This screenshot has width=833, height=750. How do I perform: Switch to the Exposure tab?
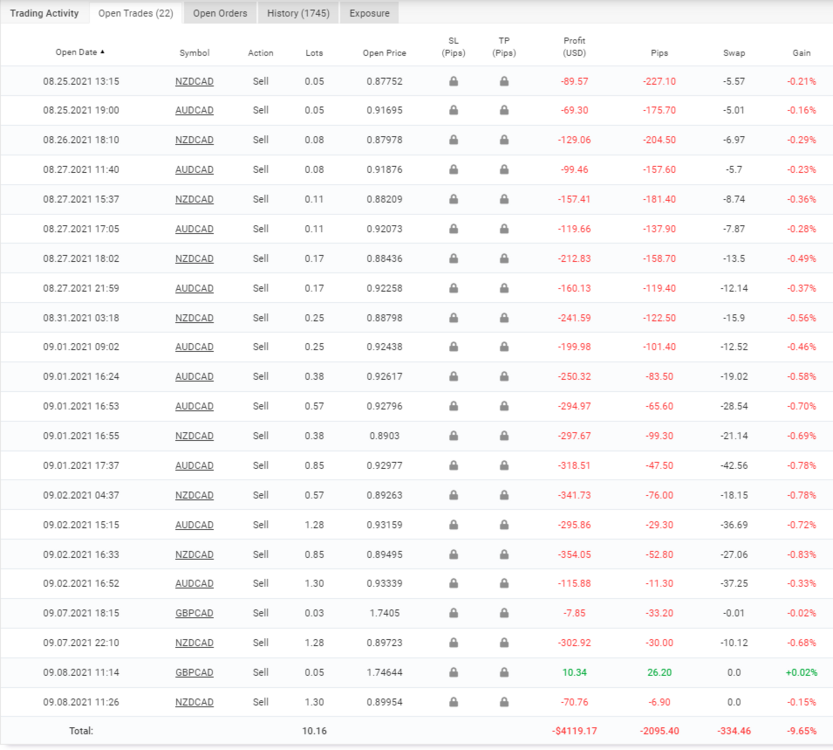[x=369, y=13]
